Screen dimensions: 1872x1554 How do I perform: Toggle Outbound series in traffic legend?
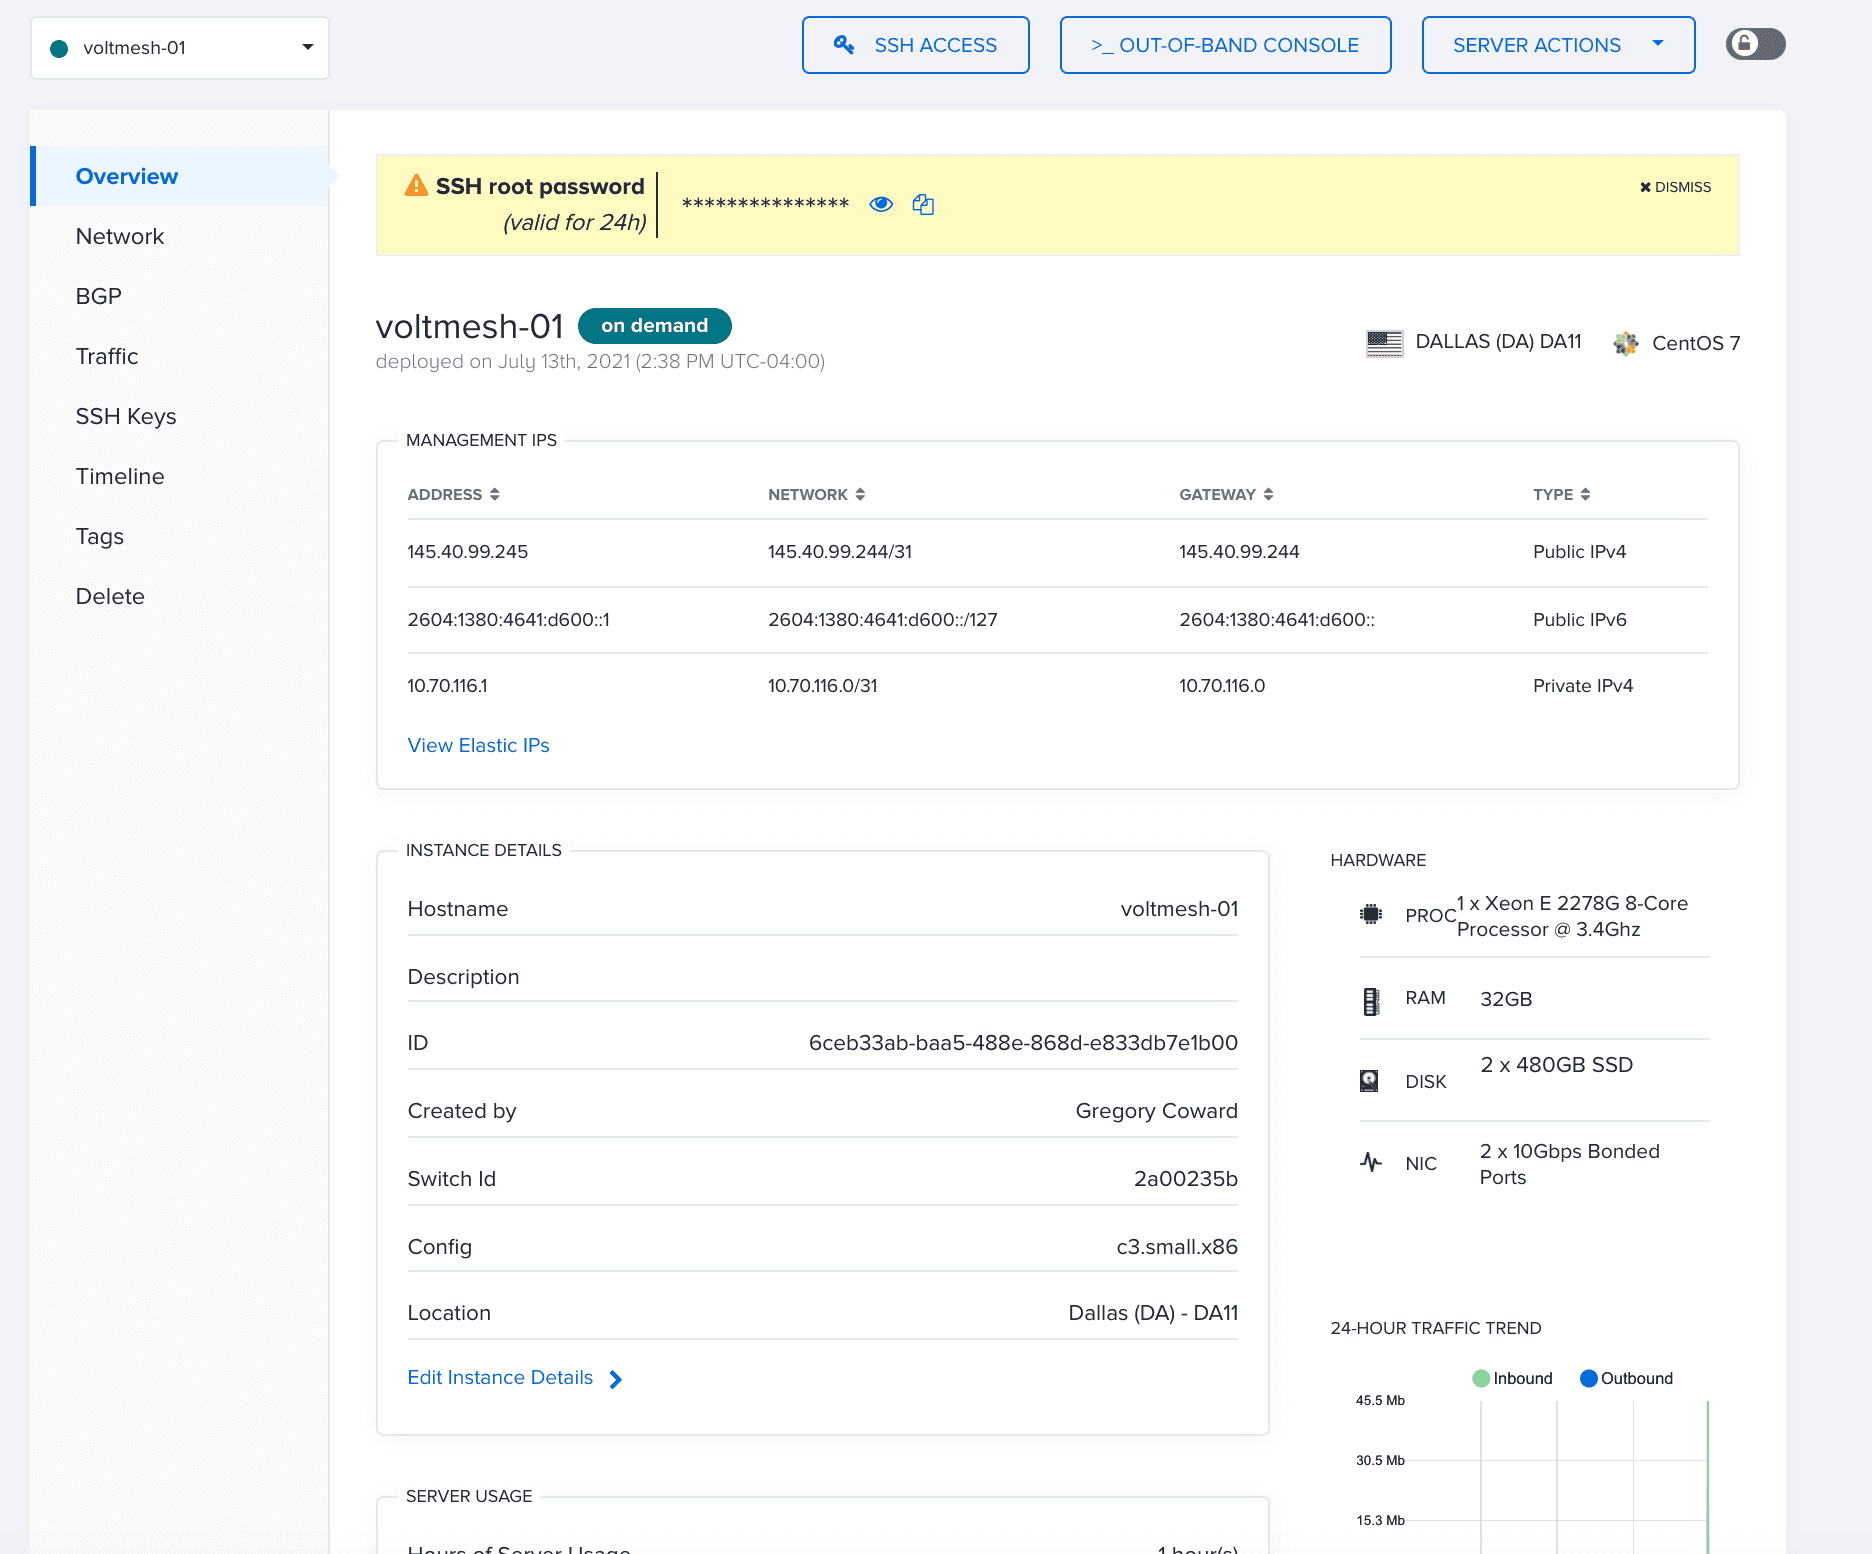coord(1626,1378)
